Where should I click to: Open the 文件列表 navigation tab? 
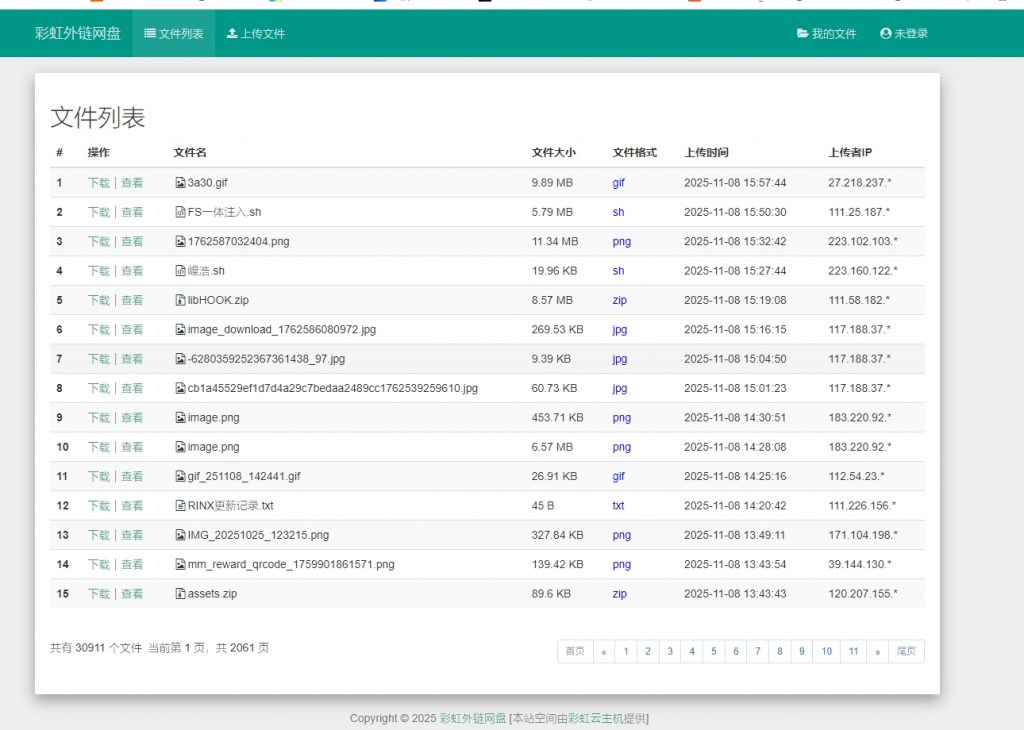180,33
